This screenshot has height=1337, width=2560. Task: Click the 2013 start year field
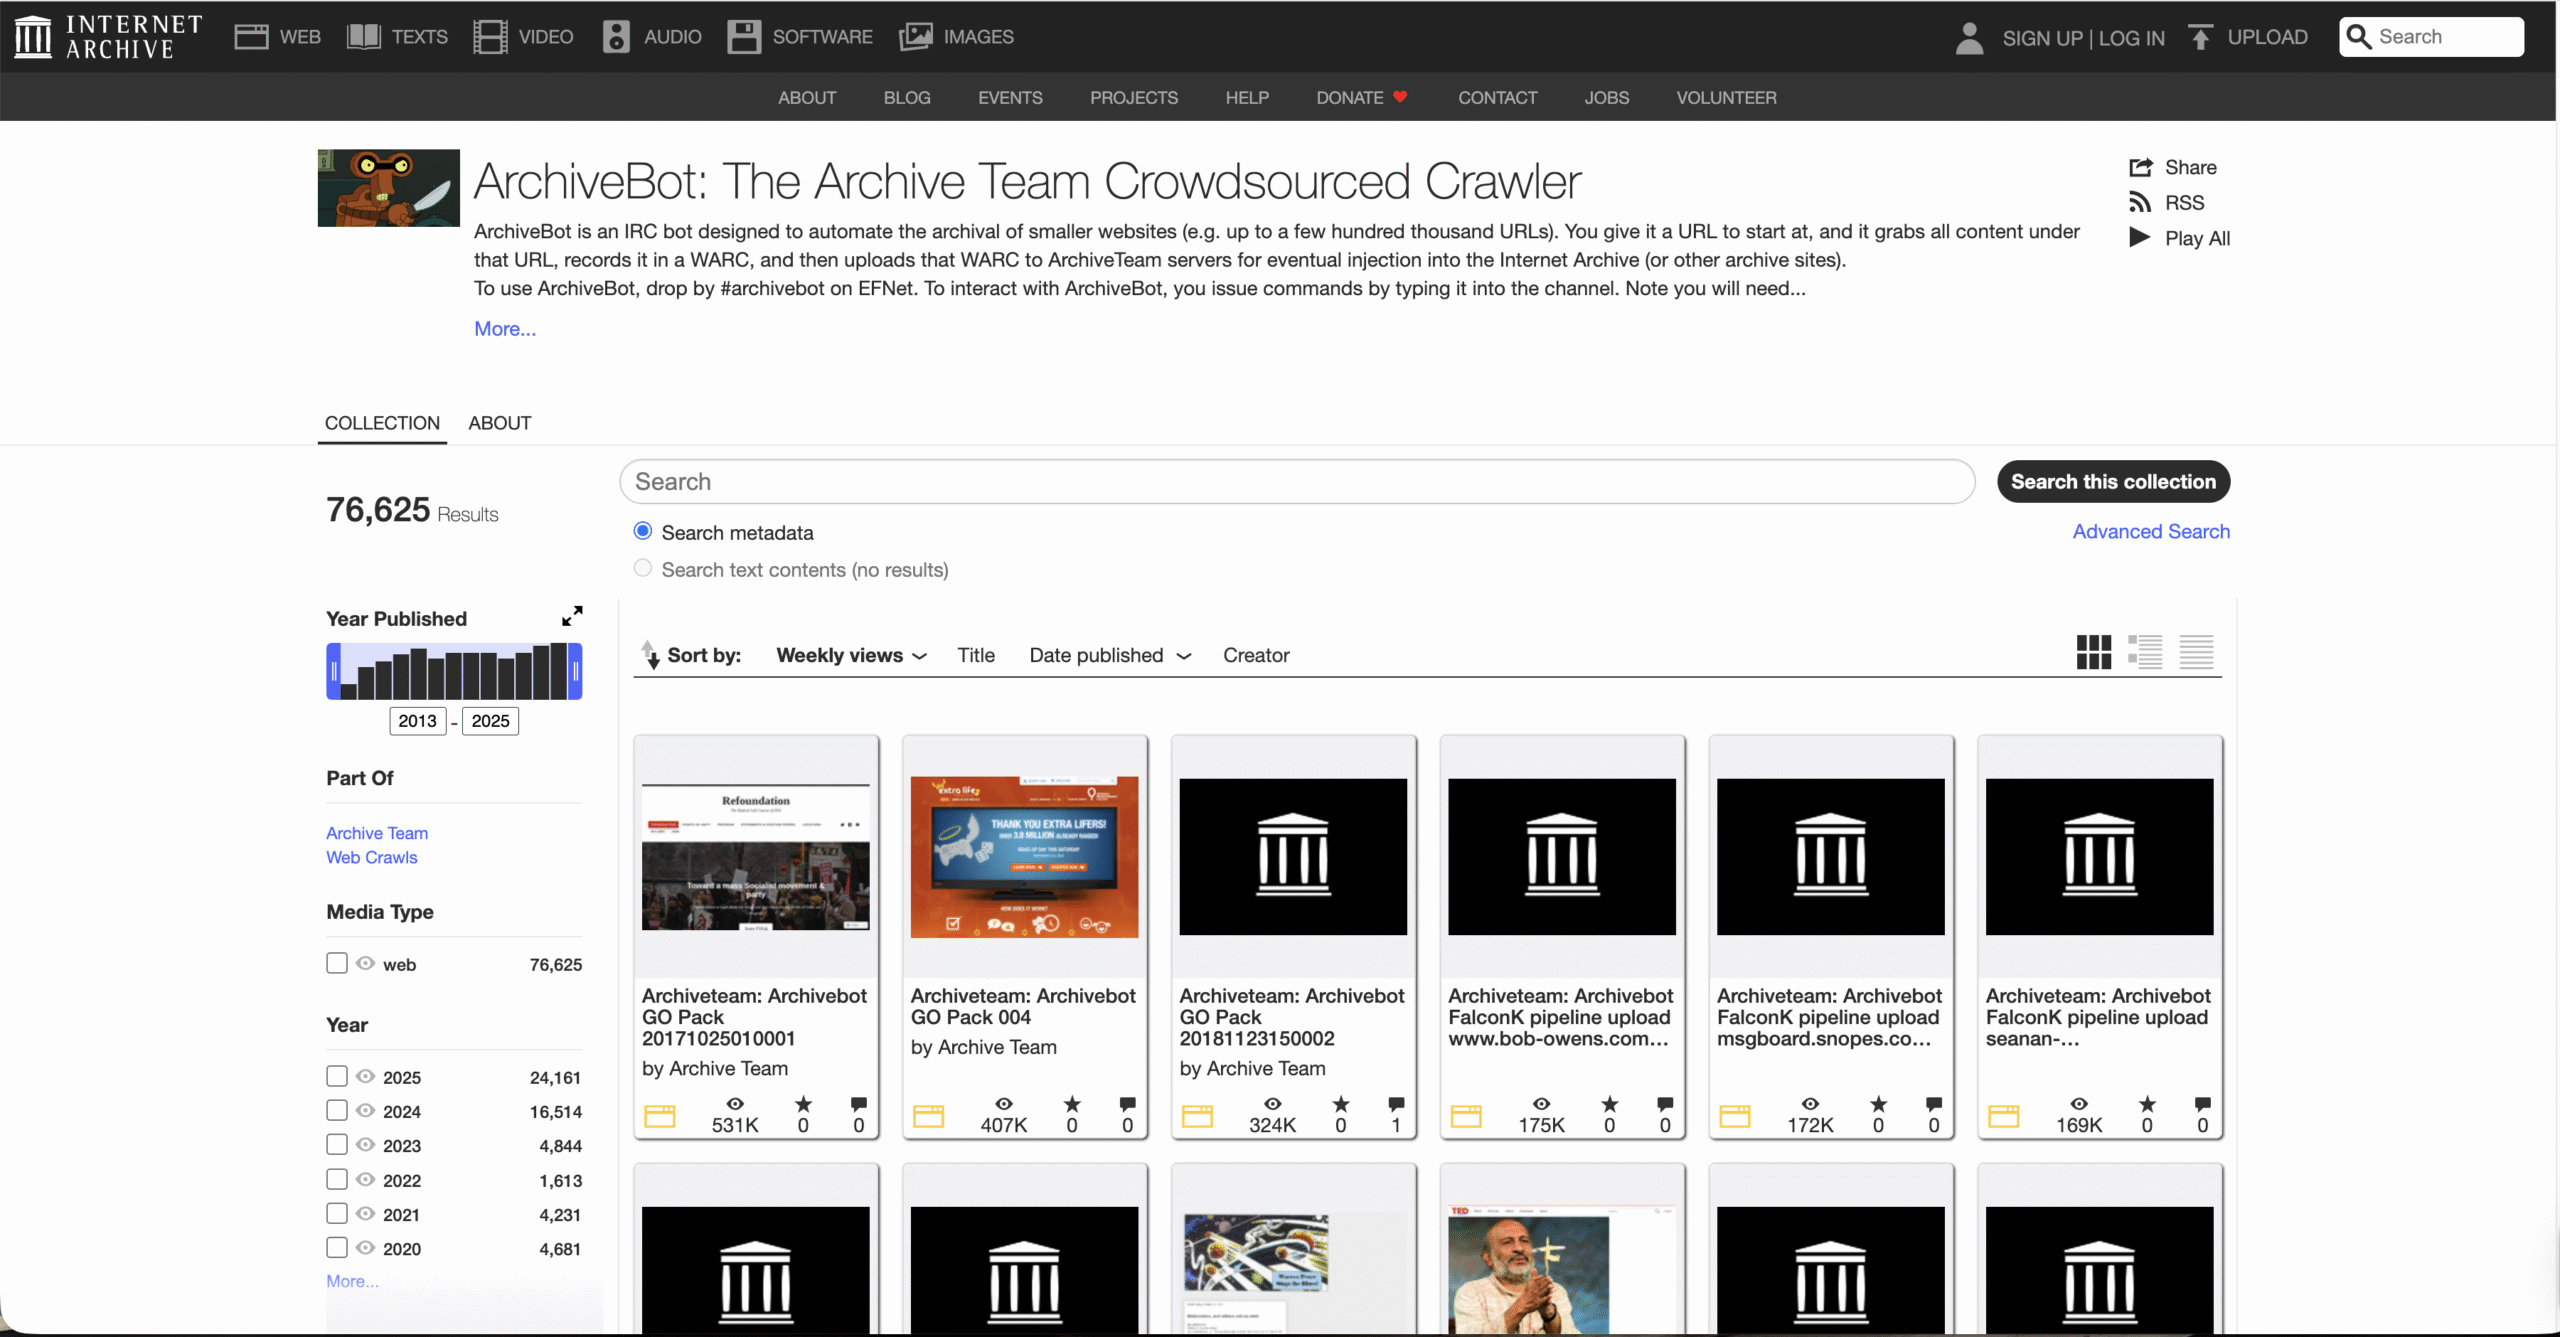pyautogui.click(x=417, y=721)
